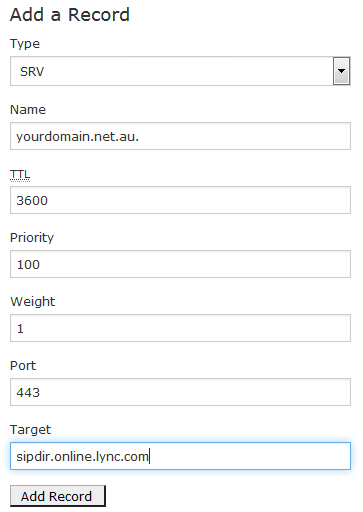Screen dimensions: 363x512
Task: Focus the Priority input with value 100
Action: pyautogui.click(x=180, y=264)
